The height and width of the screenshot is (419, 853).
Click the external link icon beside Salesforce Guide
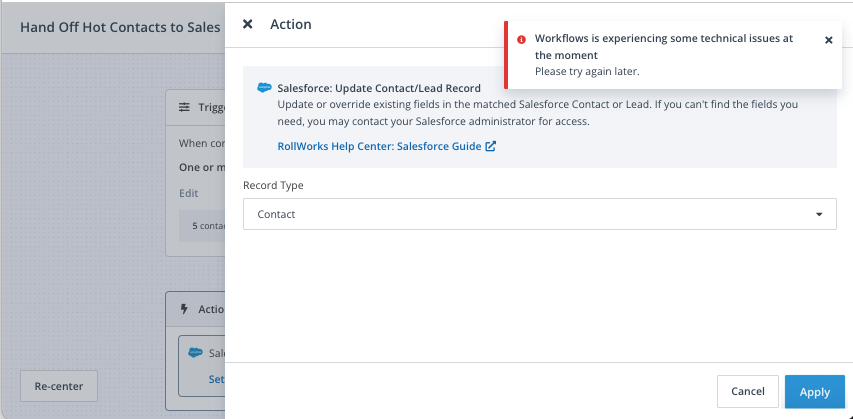(490, 146)
